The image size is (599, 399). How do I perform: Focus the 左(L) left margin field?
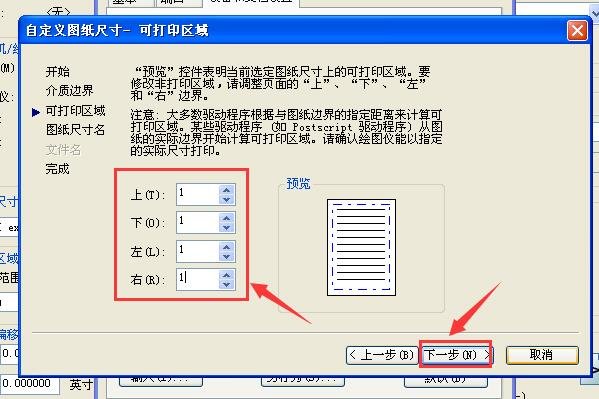(x=198, y=251)
